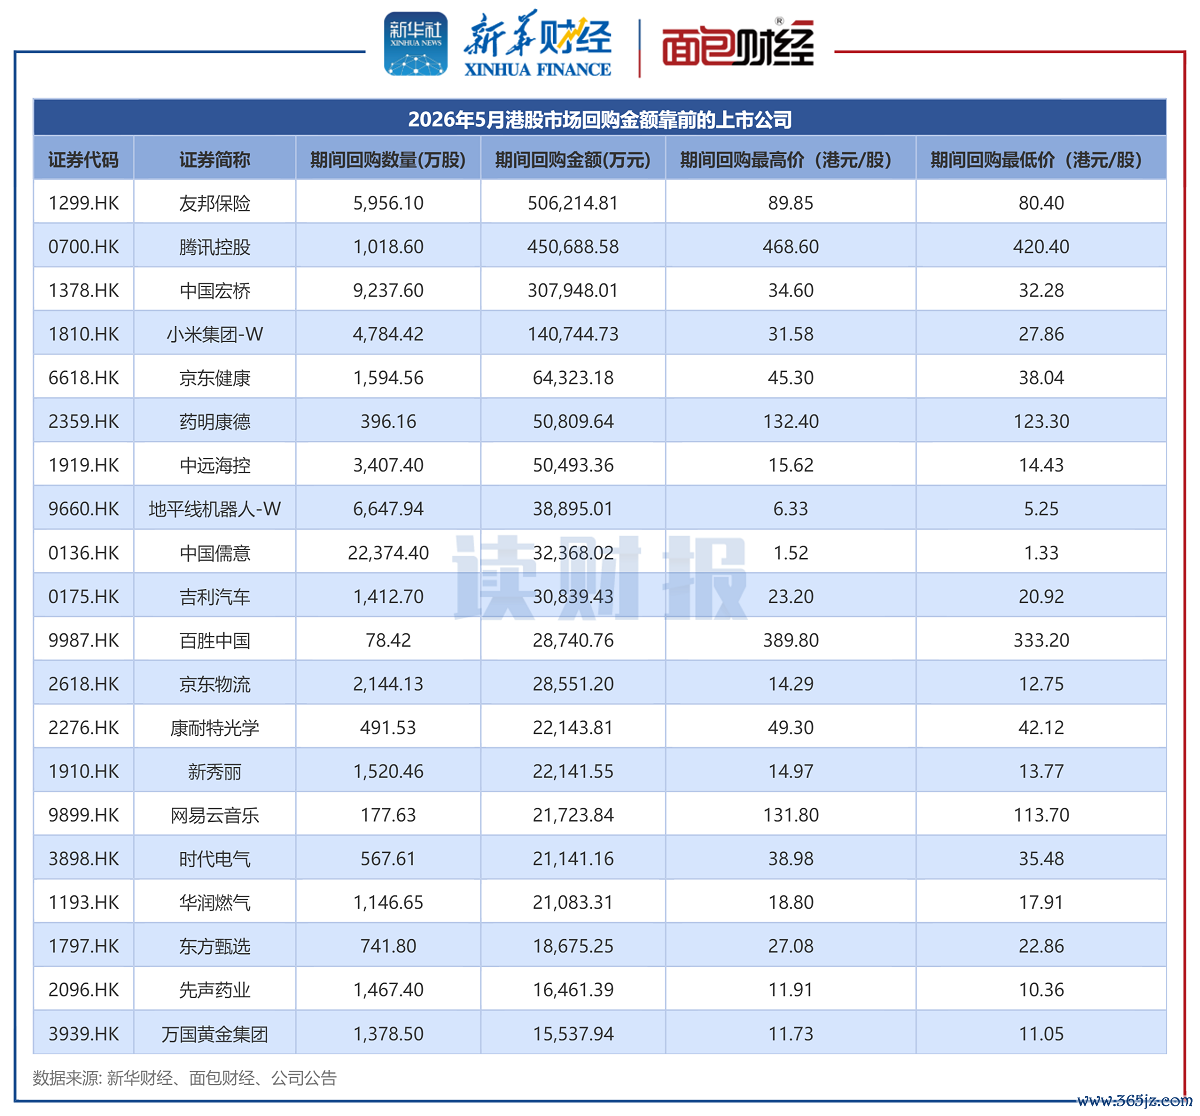Click the 期间回购最高价 column header
The height and width of the screenshot is (1116, 1200).
click(790, 160)
